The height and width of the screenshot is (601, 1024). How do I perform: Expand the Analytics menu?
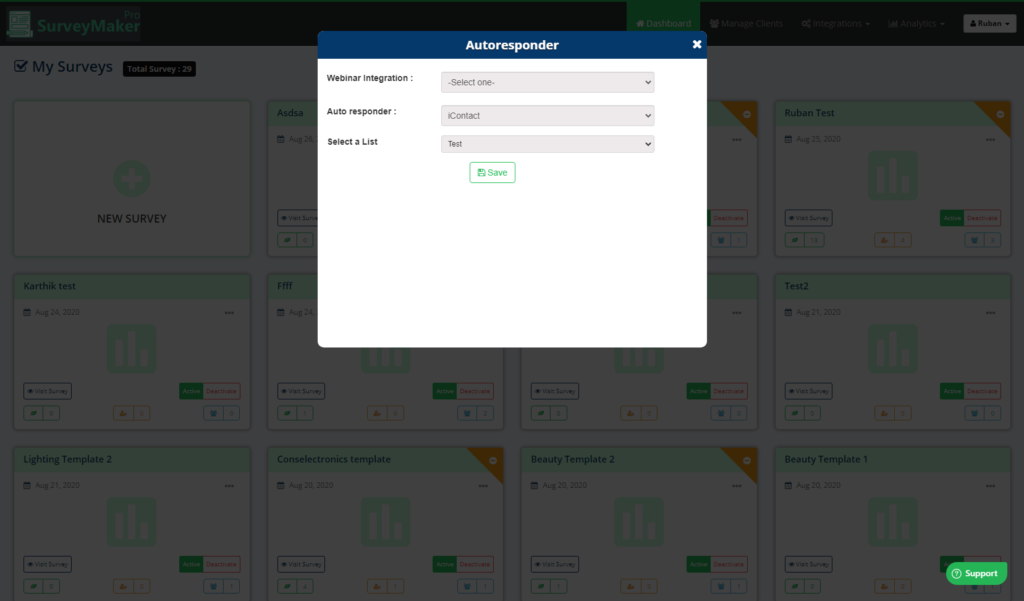point(916,24)
